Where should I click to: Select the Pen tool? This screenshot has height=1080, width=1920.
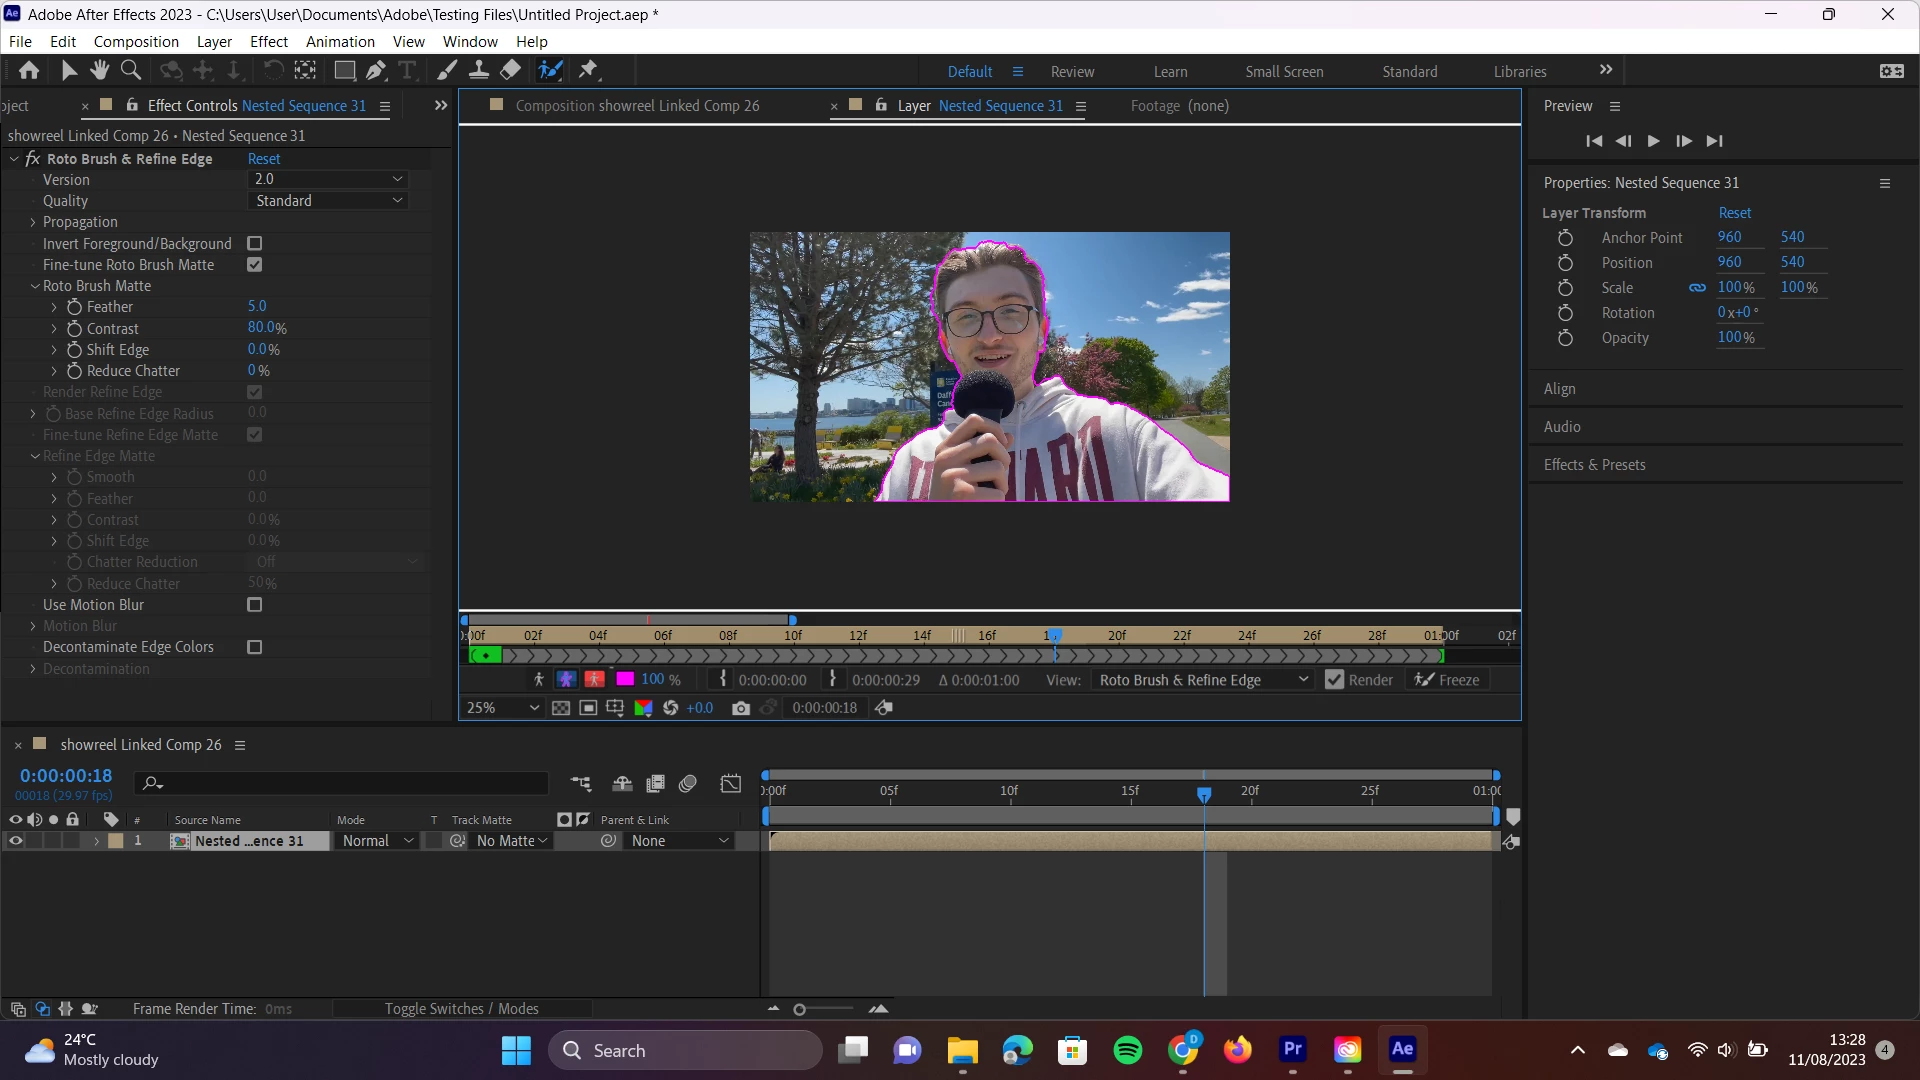tap(375, 70)
